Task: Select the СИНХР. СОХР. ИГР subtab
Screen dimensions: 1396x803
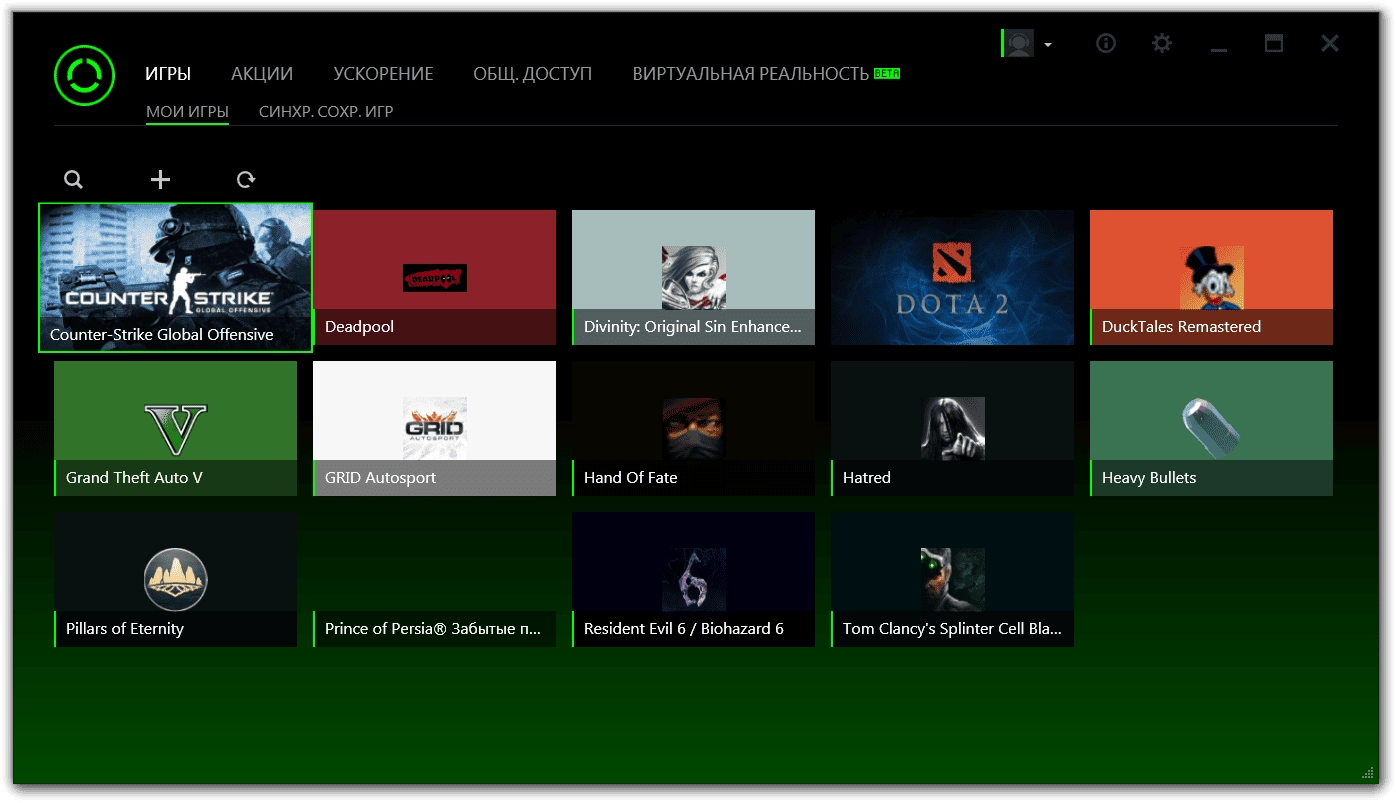Action: tap(326, 112)
